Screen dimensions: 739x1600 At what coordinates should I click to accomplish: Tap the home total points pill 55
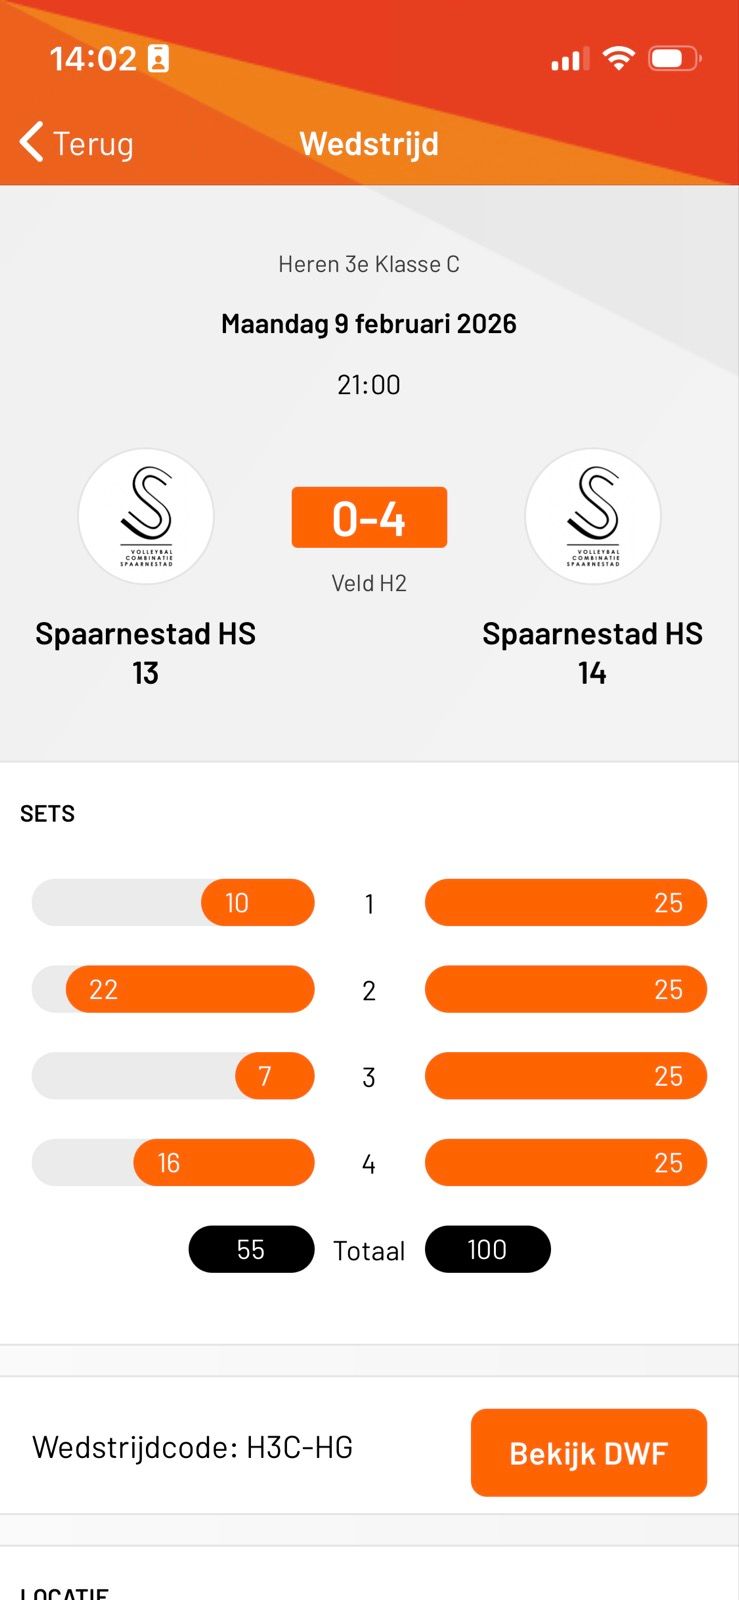(251, 1249)
